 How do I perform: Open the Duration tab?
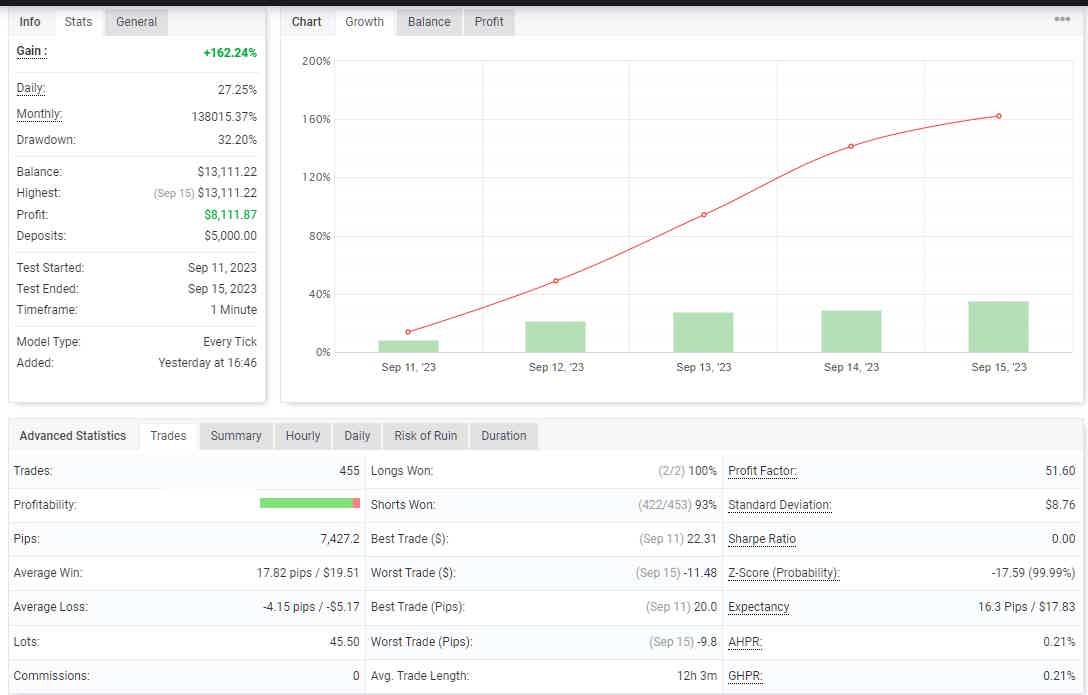click(x=504, y=436)
